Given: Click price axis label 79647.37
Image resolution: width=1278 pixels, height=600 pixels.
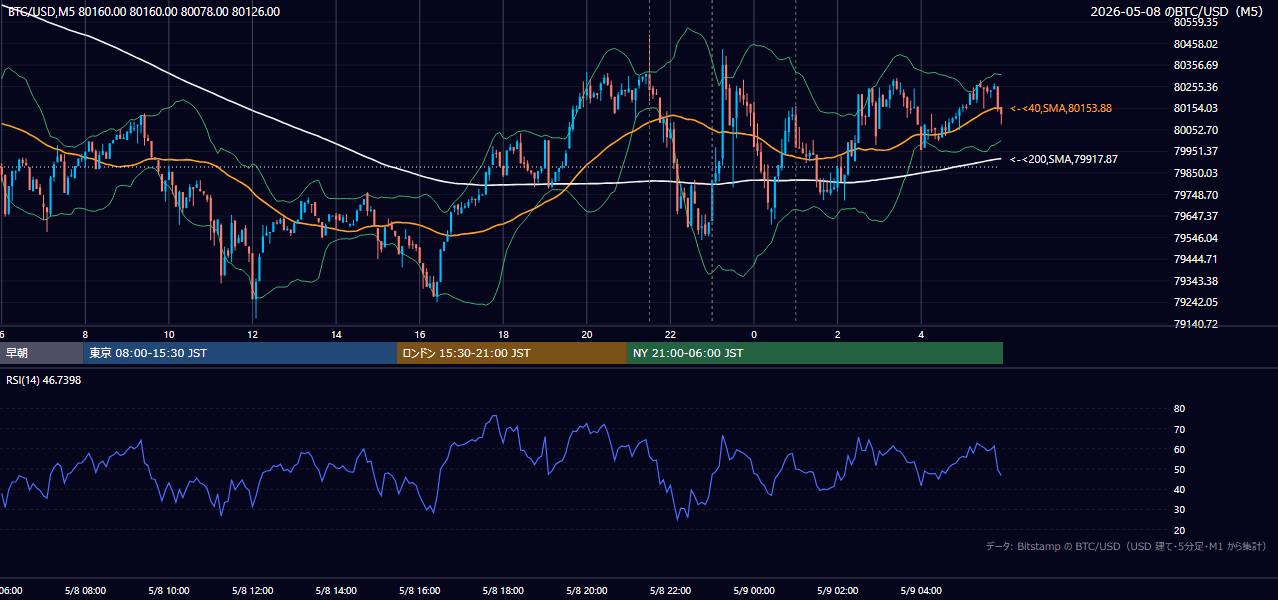Looking at the screenshot, I should click(1196, 216).
